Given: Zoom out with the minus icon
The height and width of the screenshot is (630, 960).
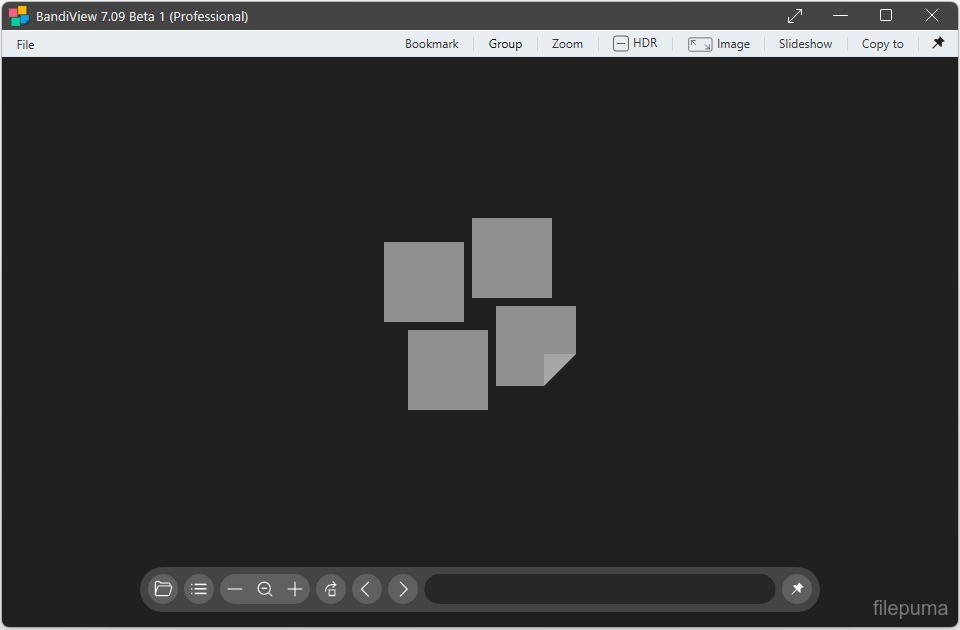Looking at the screenshot, I should [x=235, y=589].
